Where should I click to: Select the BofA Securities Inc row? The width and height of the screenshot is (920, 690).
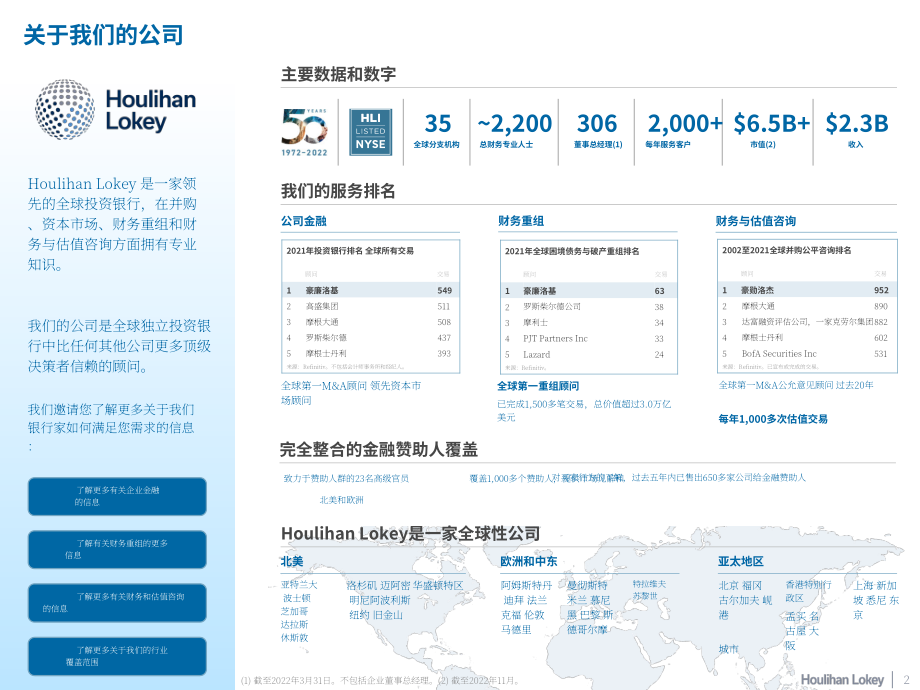click(807, 354)
